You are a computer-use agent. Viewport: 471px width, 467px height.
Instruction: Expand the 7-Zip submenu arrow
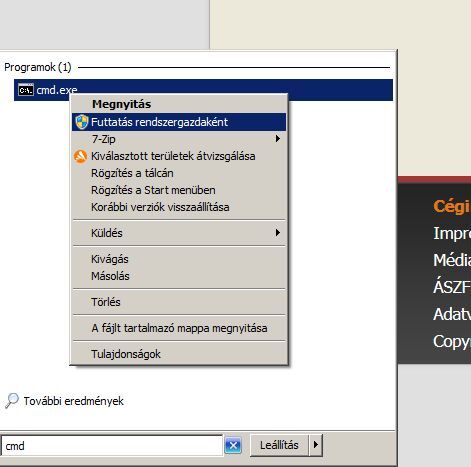coord(277,138)
